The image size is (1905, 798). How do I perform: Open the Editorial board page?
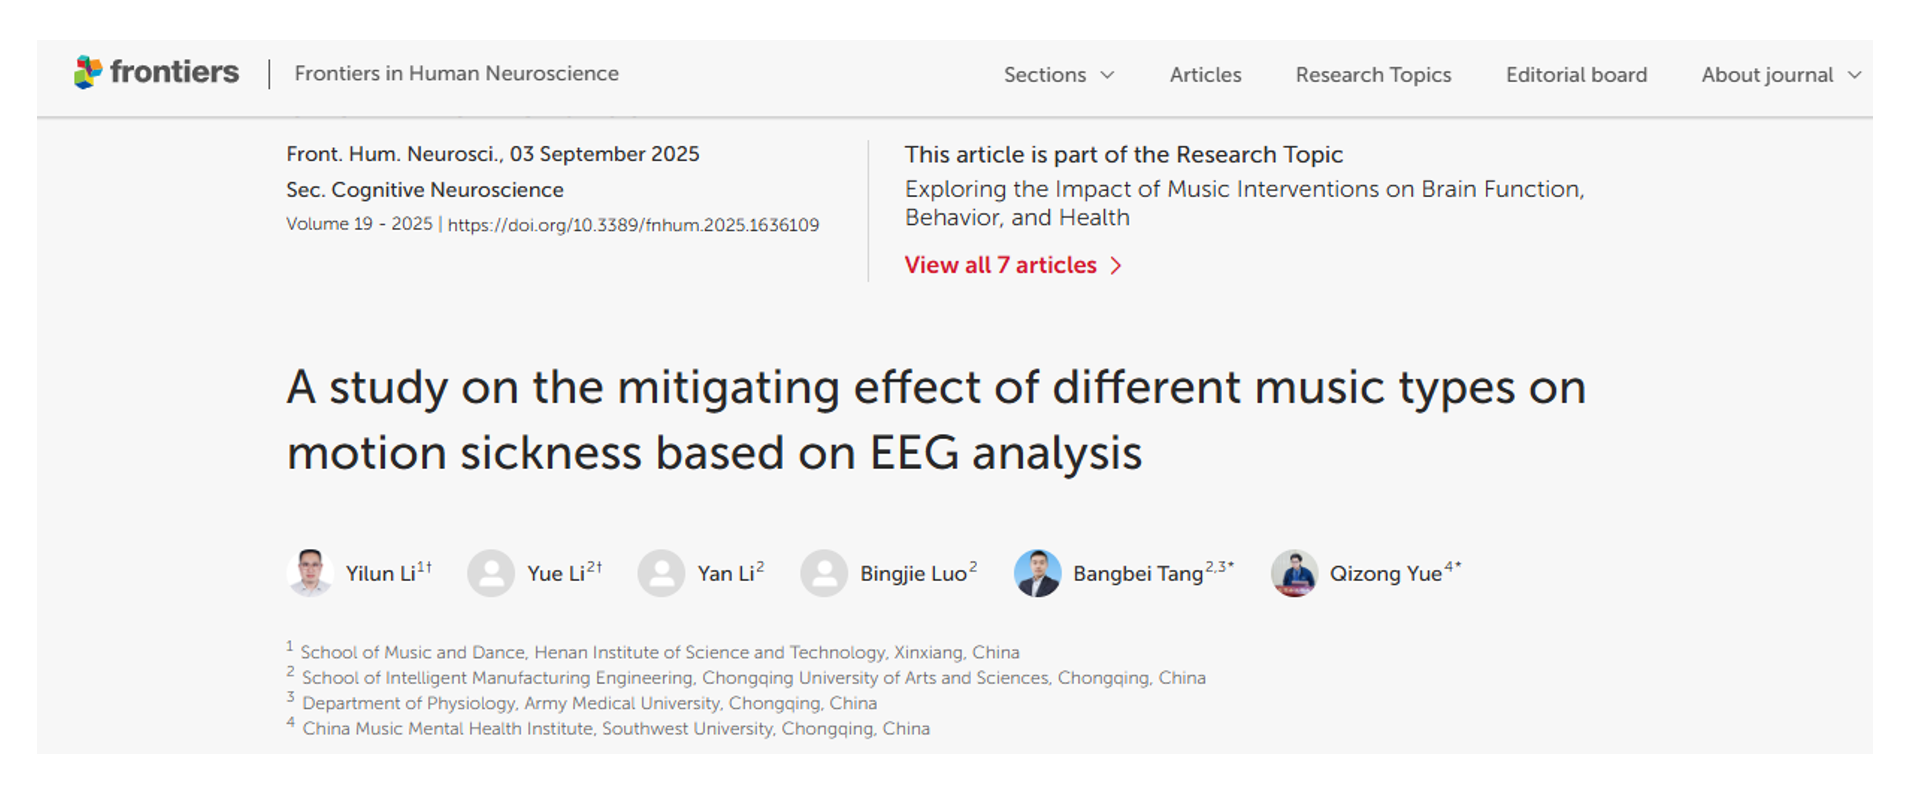click(x=1576, y=75)
